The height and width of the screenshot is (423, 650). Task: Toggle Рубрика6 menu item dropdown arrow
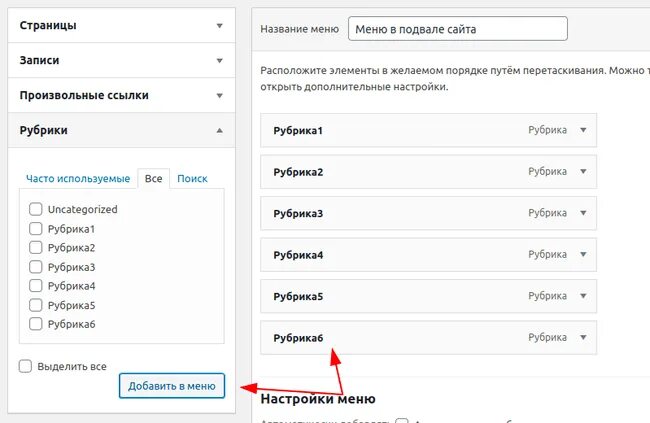(x=583, y=338)
